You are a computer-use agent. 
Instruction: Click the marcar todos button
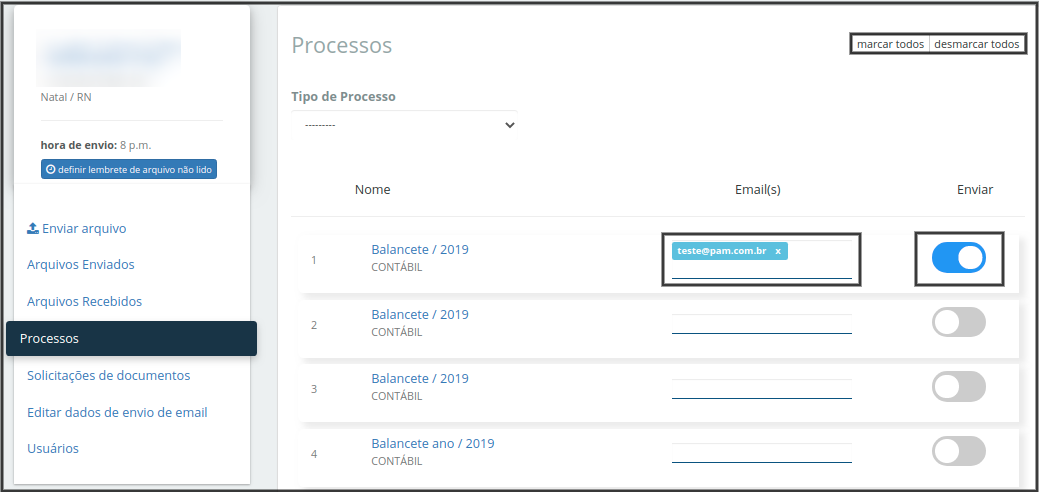(x=891, y=44)
